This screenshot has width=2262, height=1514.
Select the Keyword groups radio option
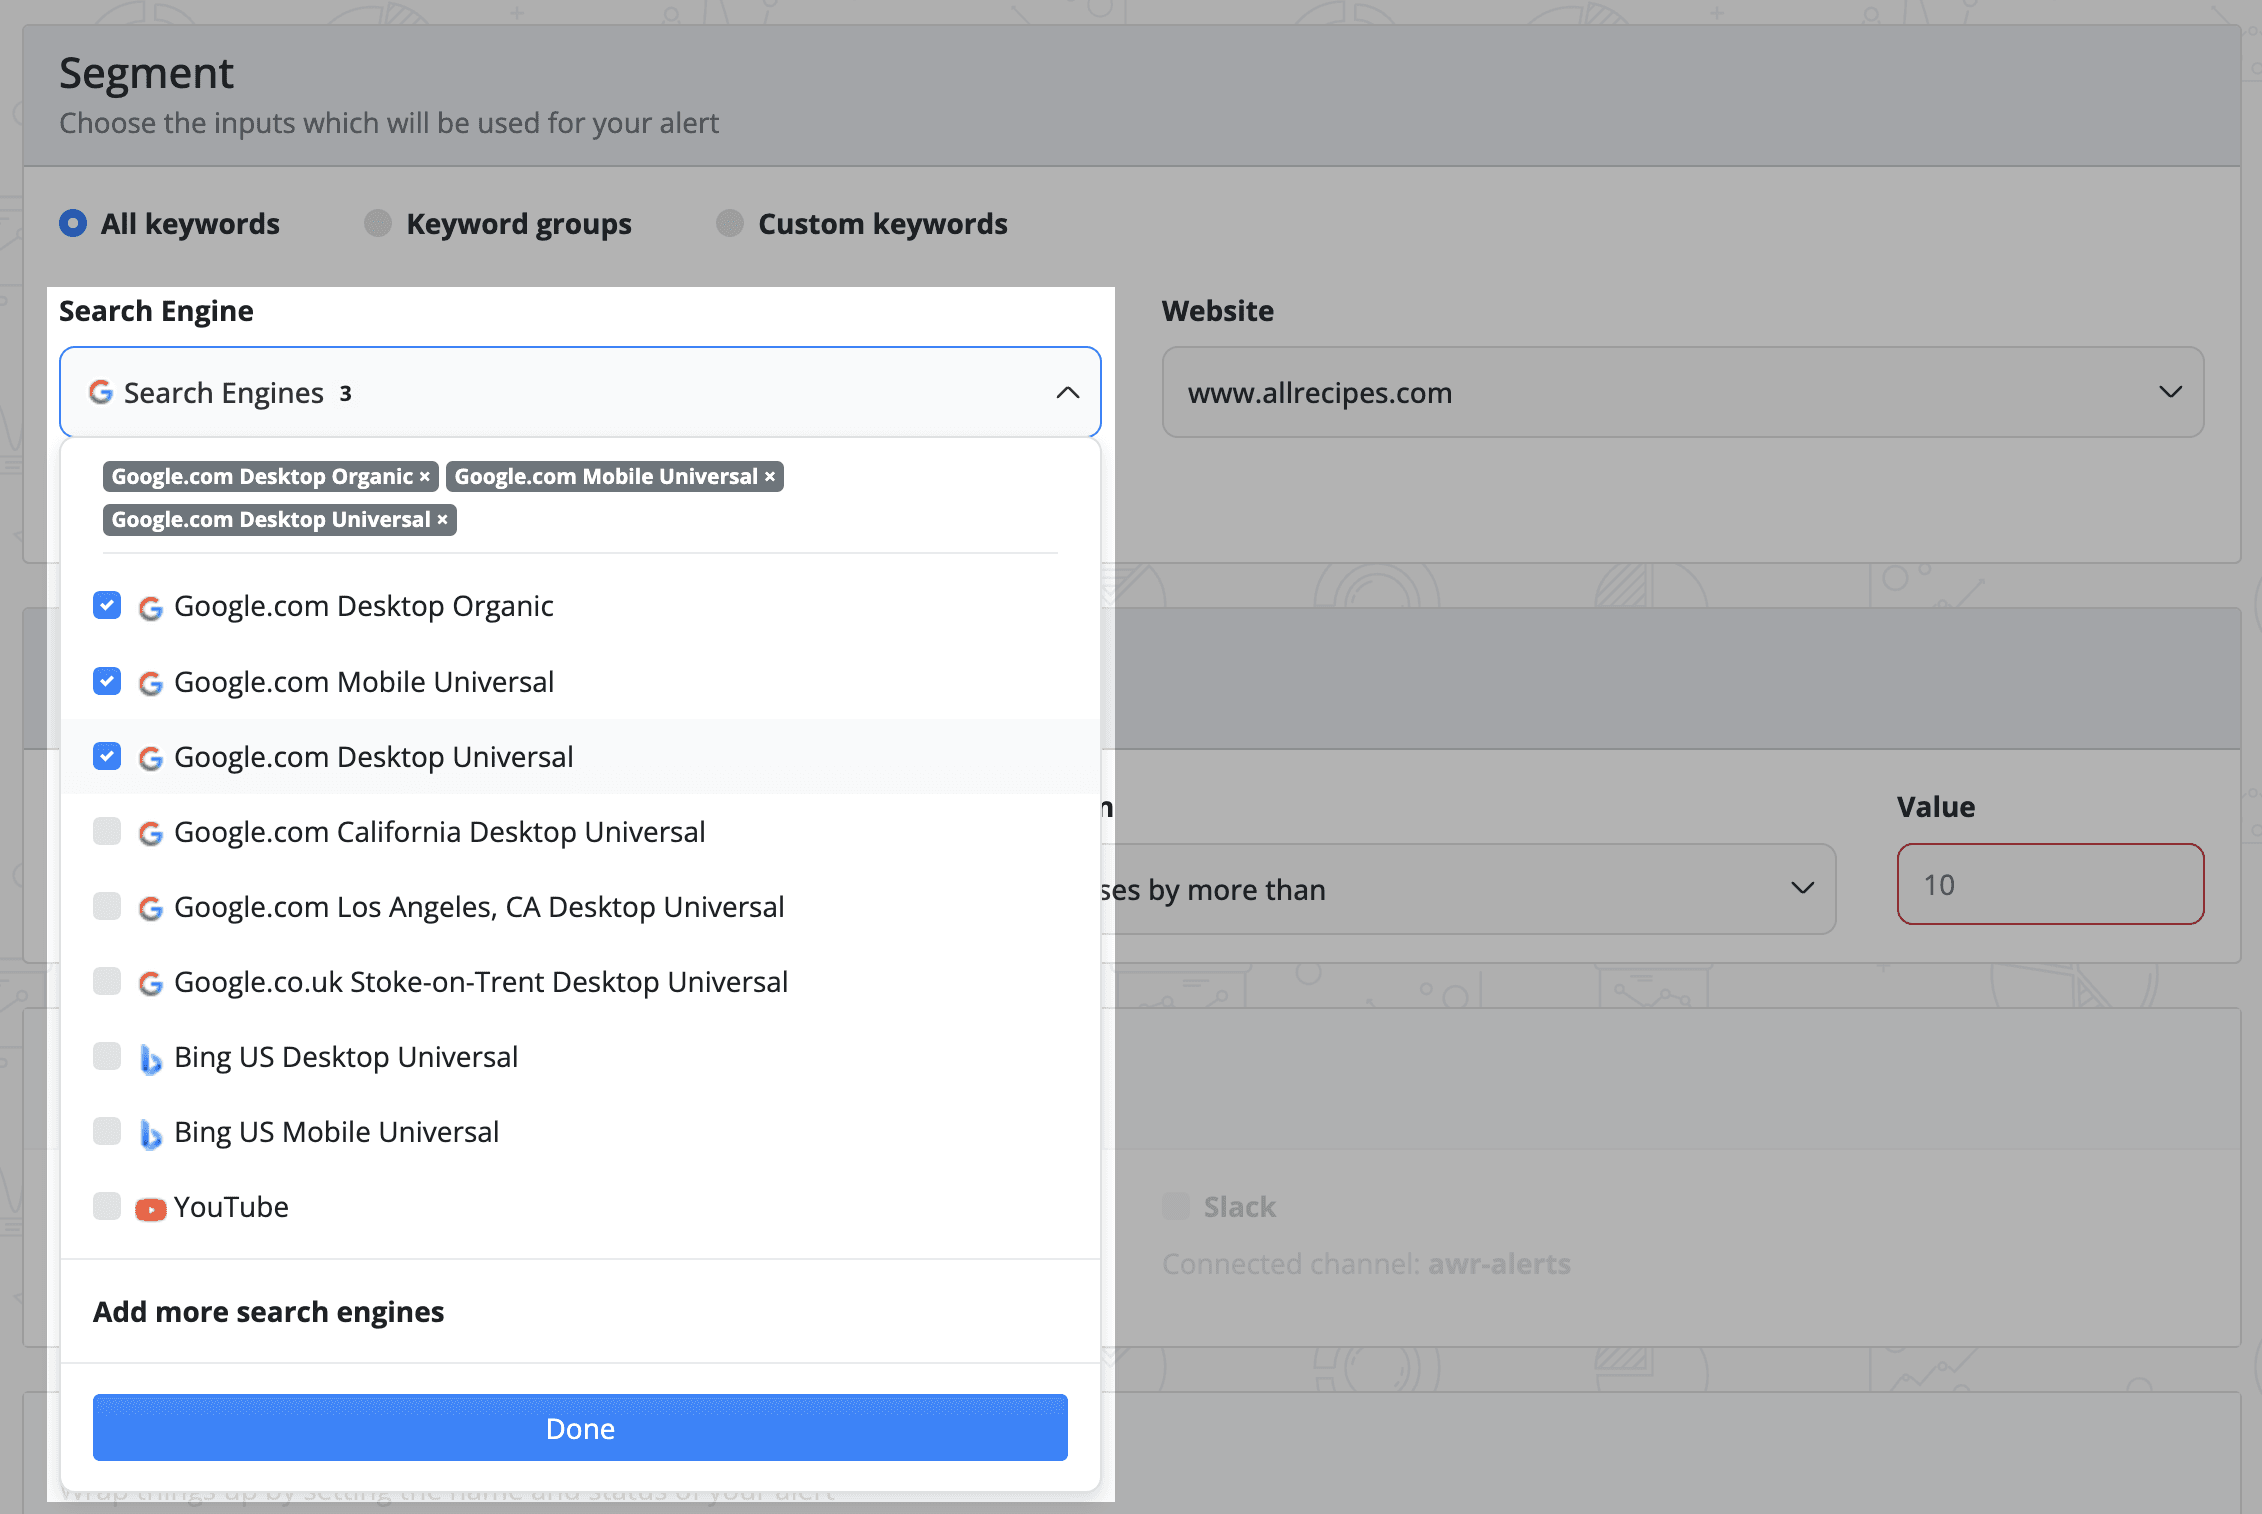coord(378,223)
